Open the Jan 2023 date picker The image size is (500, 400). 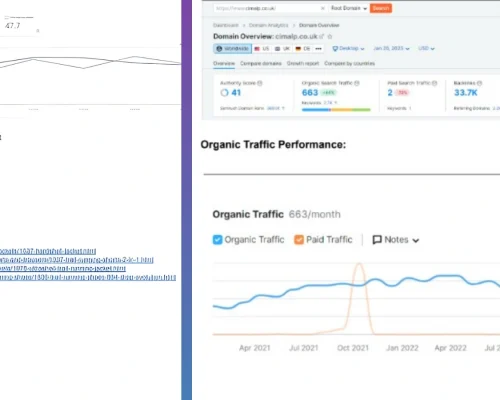391,49
